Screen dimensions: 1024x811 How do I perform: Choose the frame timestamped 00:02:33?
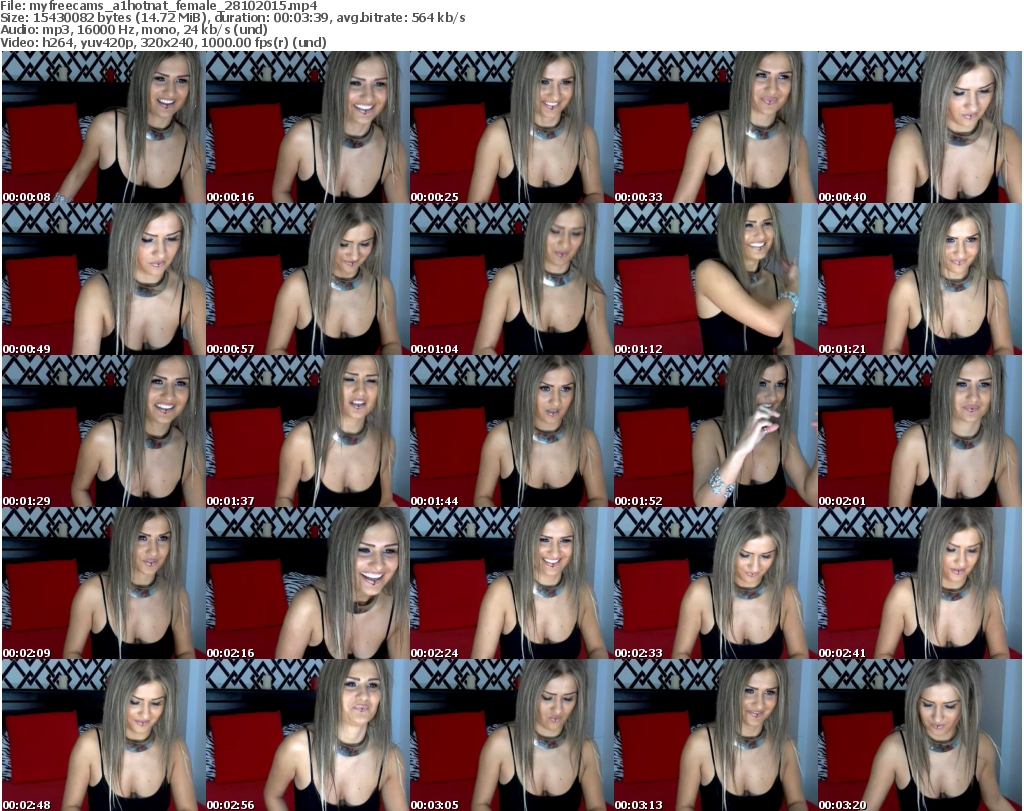tap(716, 584)
